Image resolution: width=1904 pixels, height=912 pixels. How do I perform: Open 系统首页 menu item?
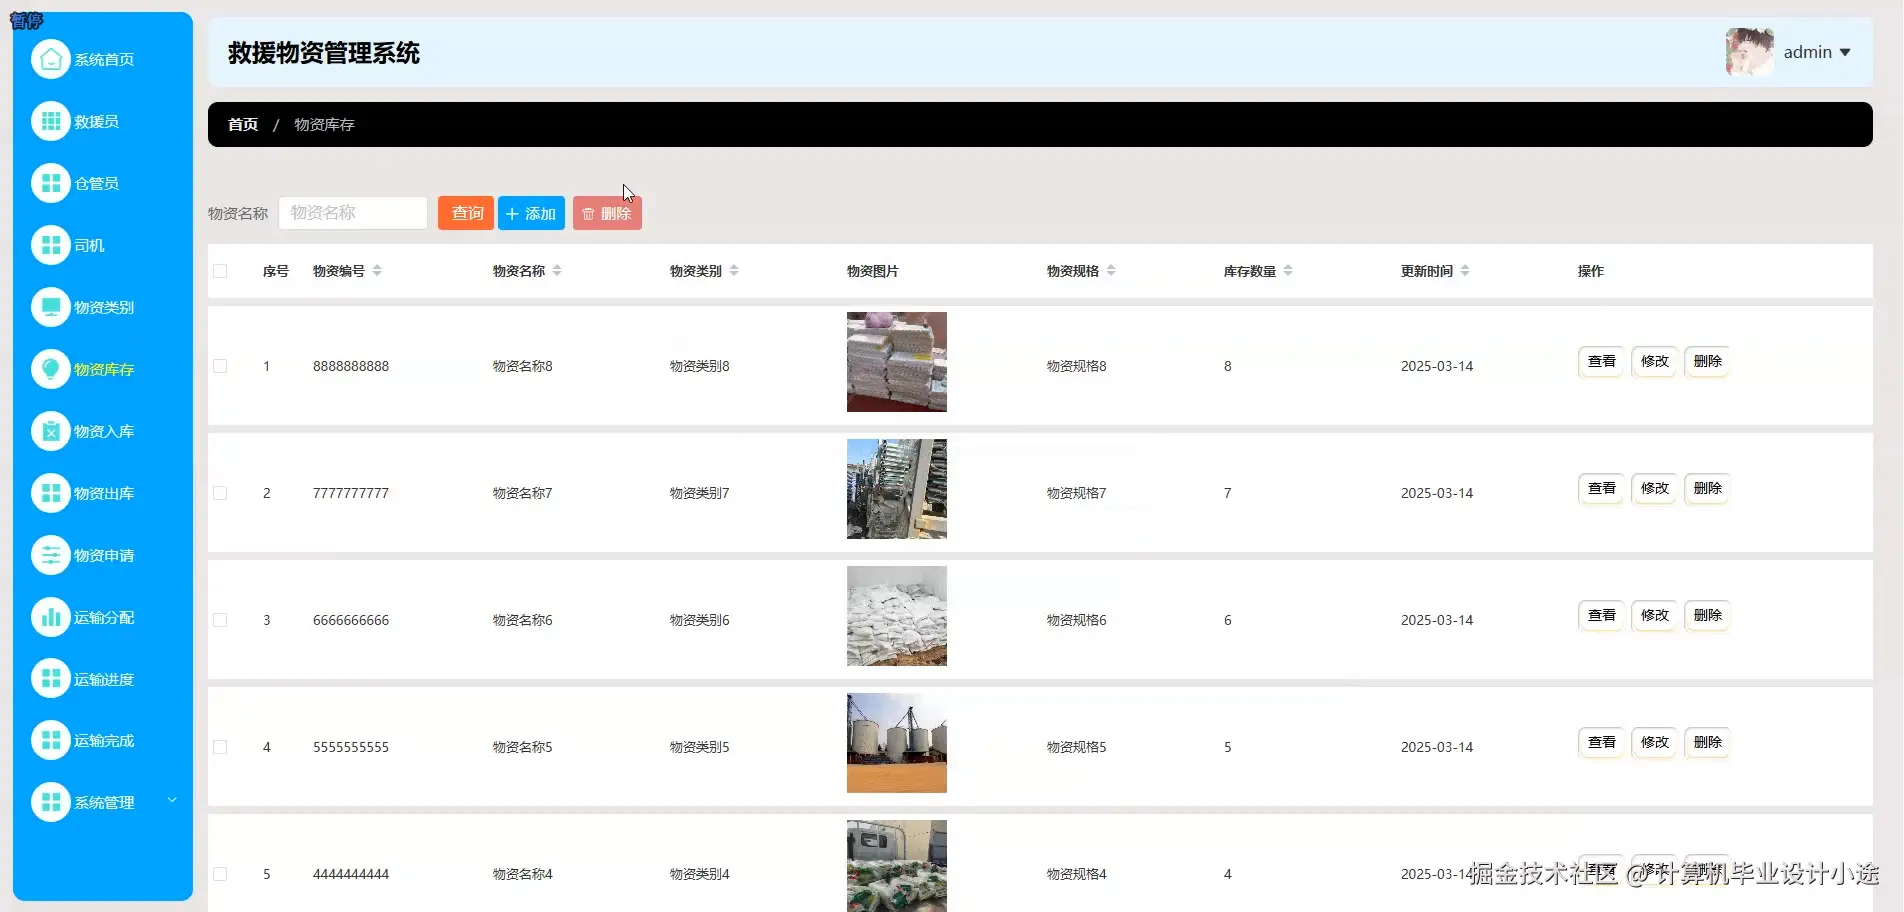(x=103, y=59)
